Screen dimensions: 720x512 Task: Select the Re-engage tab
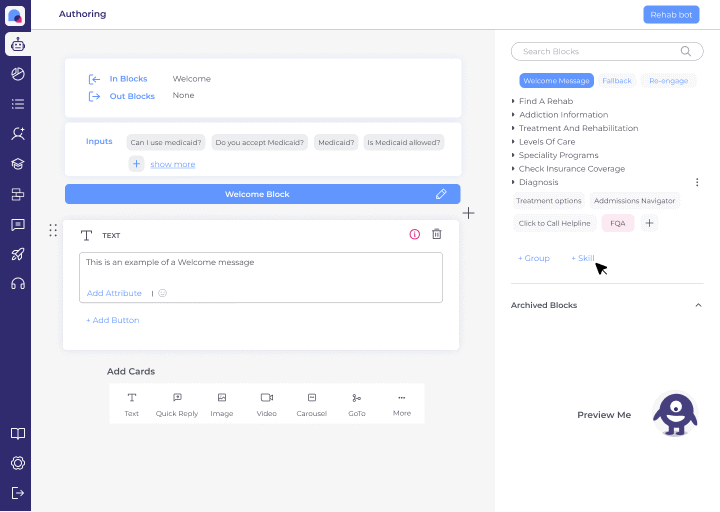[x=669, y=81]
